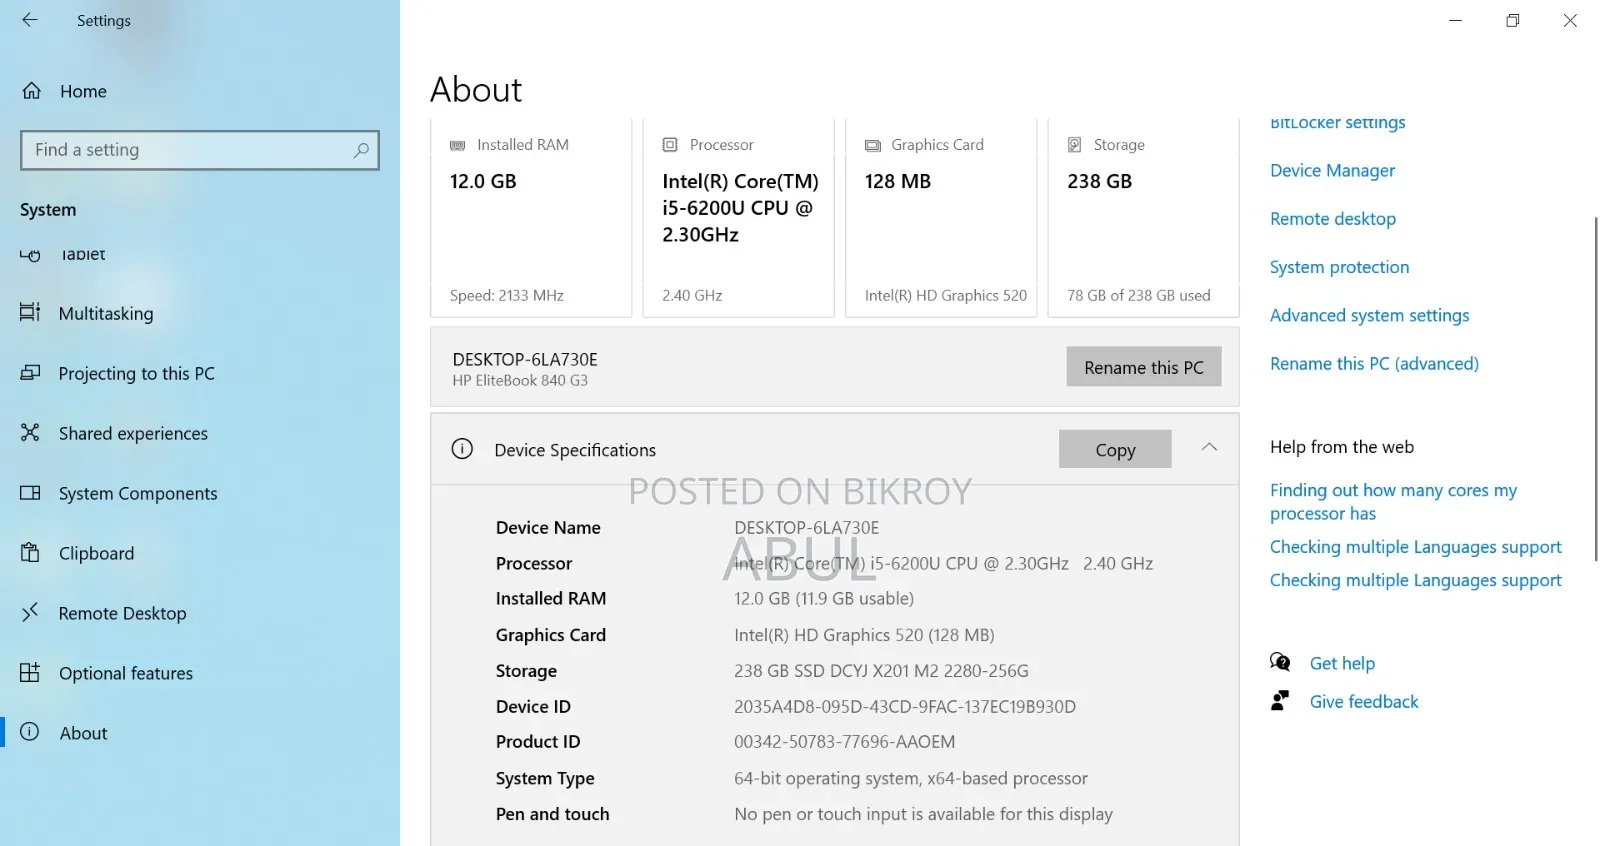Open first Checking multiple Languages support link
Screen dimensions: 1600x846
click(x=1415, y=547)
